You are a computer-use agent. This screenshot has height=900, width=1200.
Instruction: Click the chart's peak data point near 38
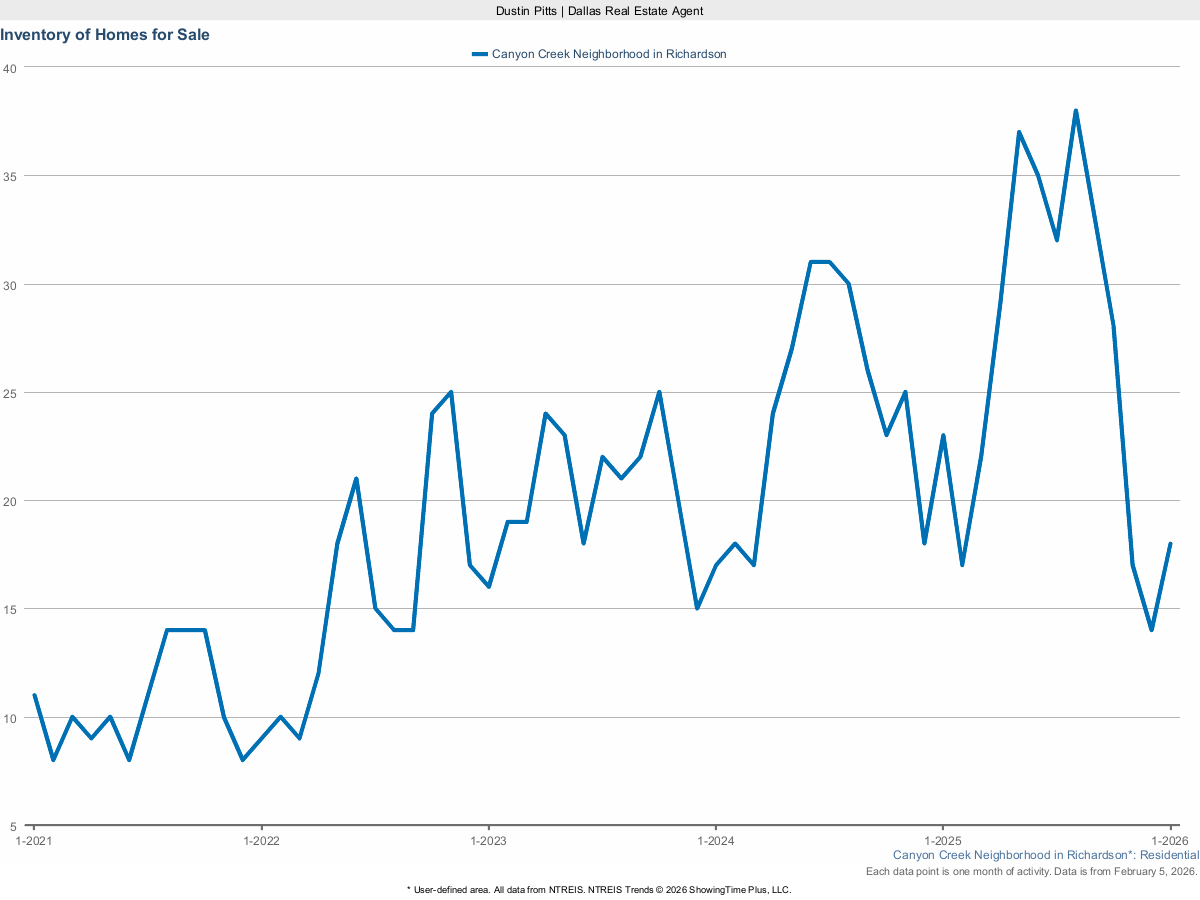1077,110
